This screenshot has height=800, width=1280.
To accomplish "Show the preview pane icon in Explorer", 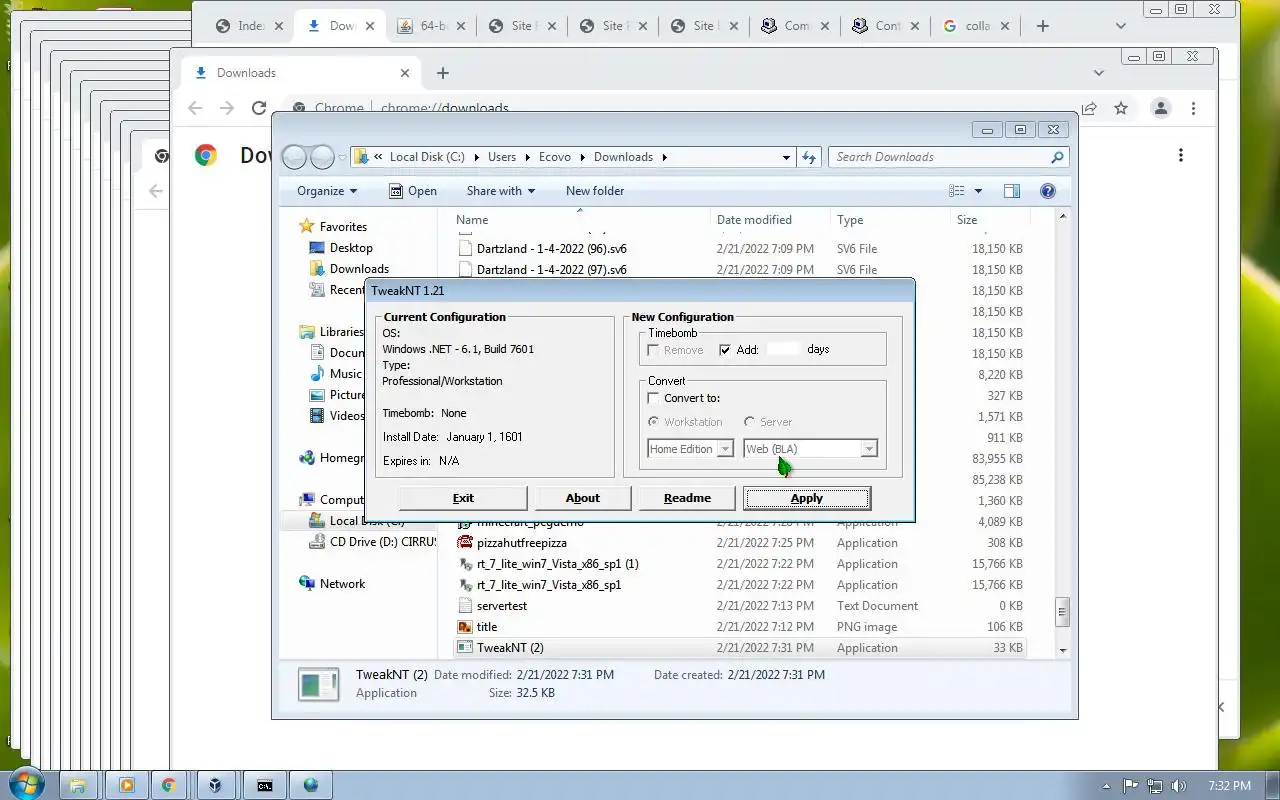I will (1012, 191).
